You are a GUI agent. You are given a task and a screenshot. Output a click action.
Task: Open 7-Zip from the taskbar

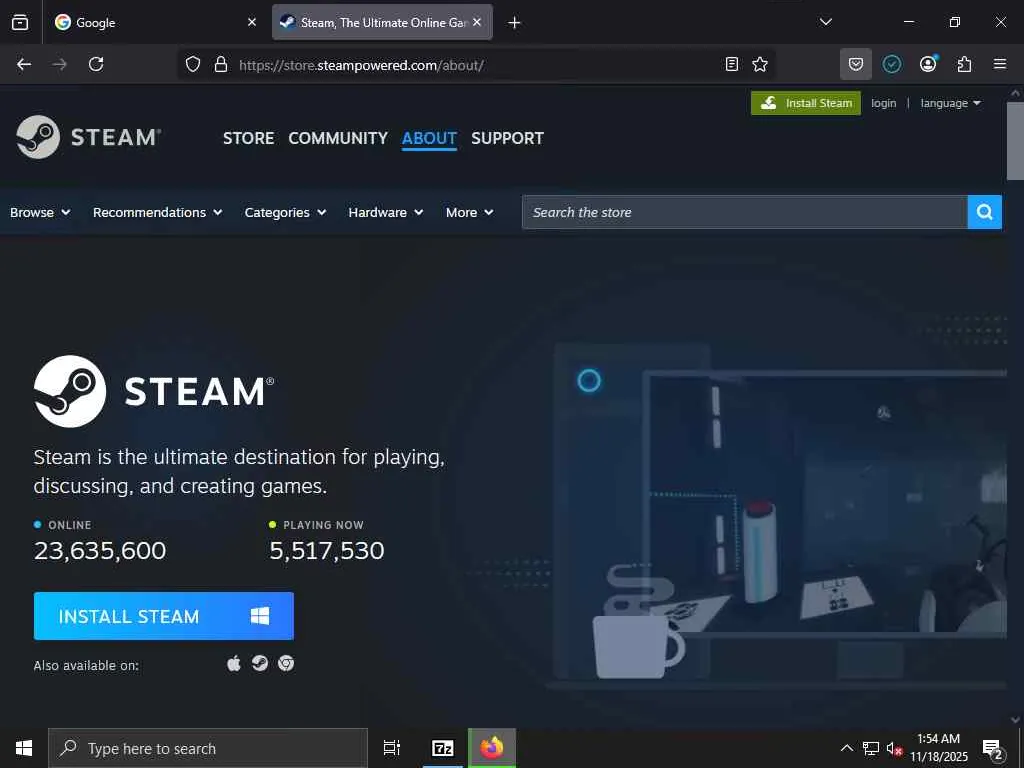tap(443, 748)
